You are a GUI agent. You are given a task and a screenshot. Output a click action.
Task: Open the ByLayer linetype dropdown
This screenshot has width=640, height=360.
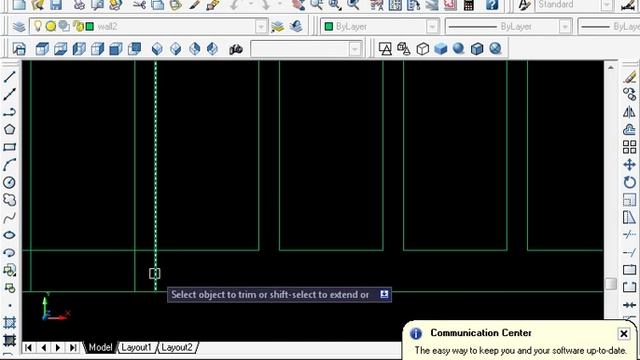564,27
